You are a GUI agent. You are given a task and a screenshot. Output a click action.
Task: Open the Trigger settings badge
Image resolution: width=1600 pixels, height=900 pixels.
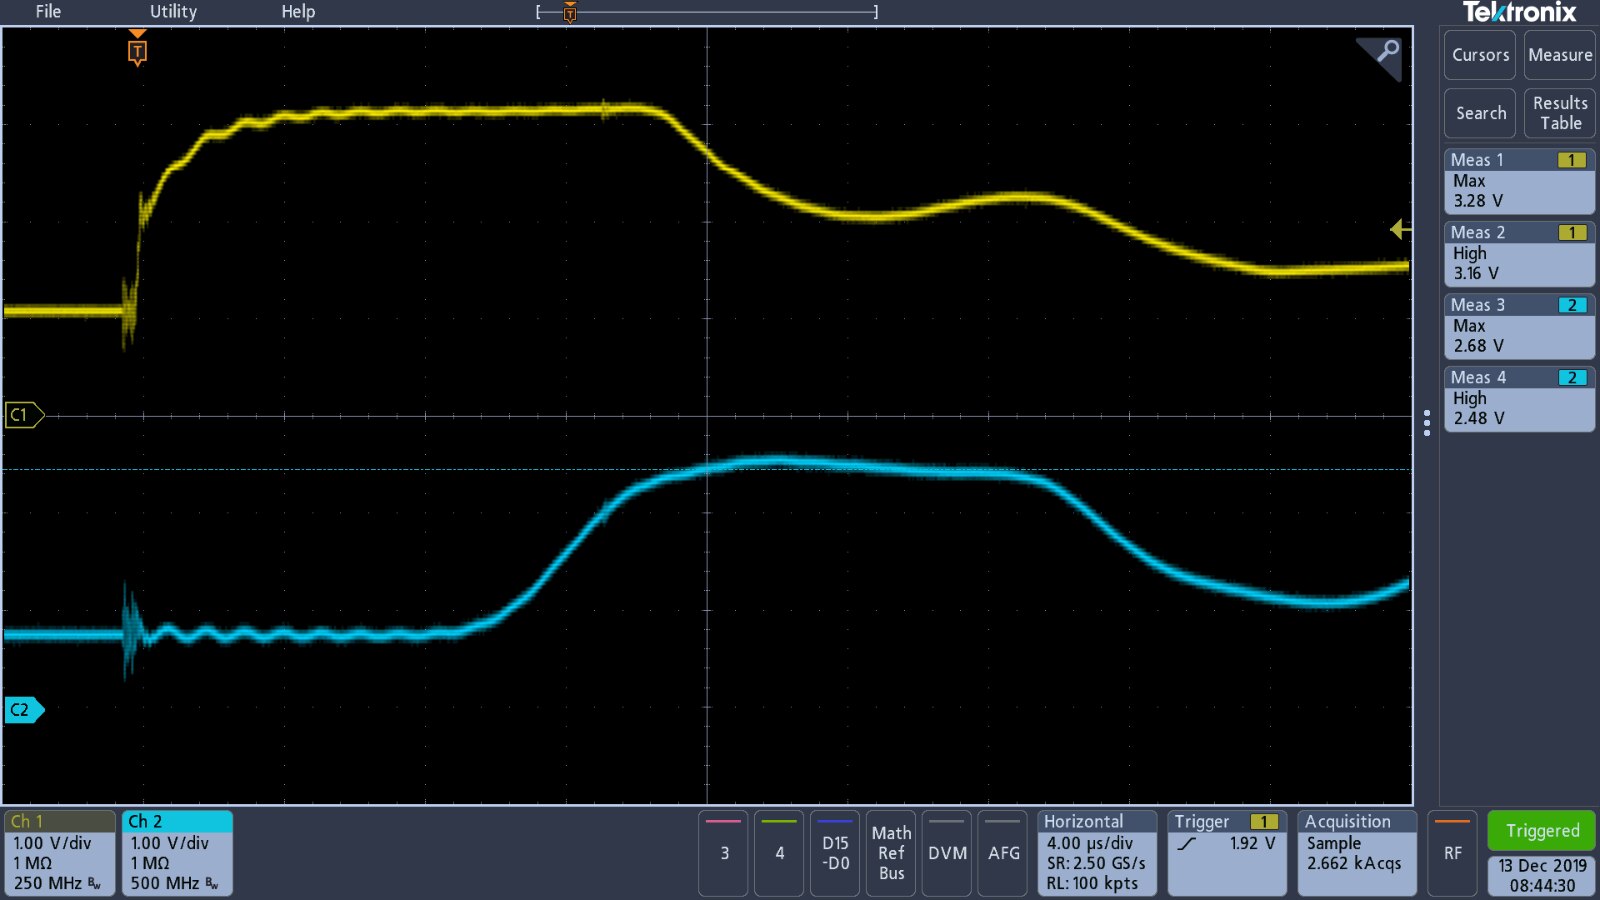1227,853
